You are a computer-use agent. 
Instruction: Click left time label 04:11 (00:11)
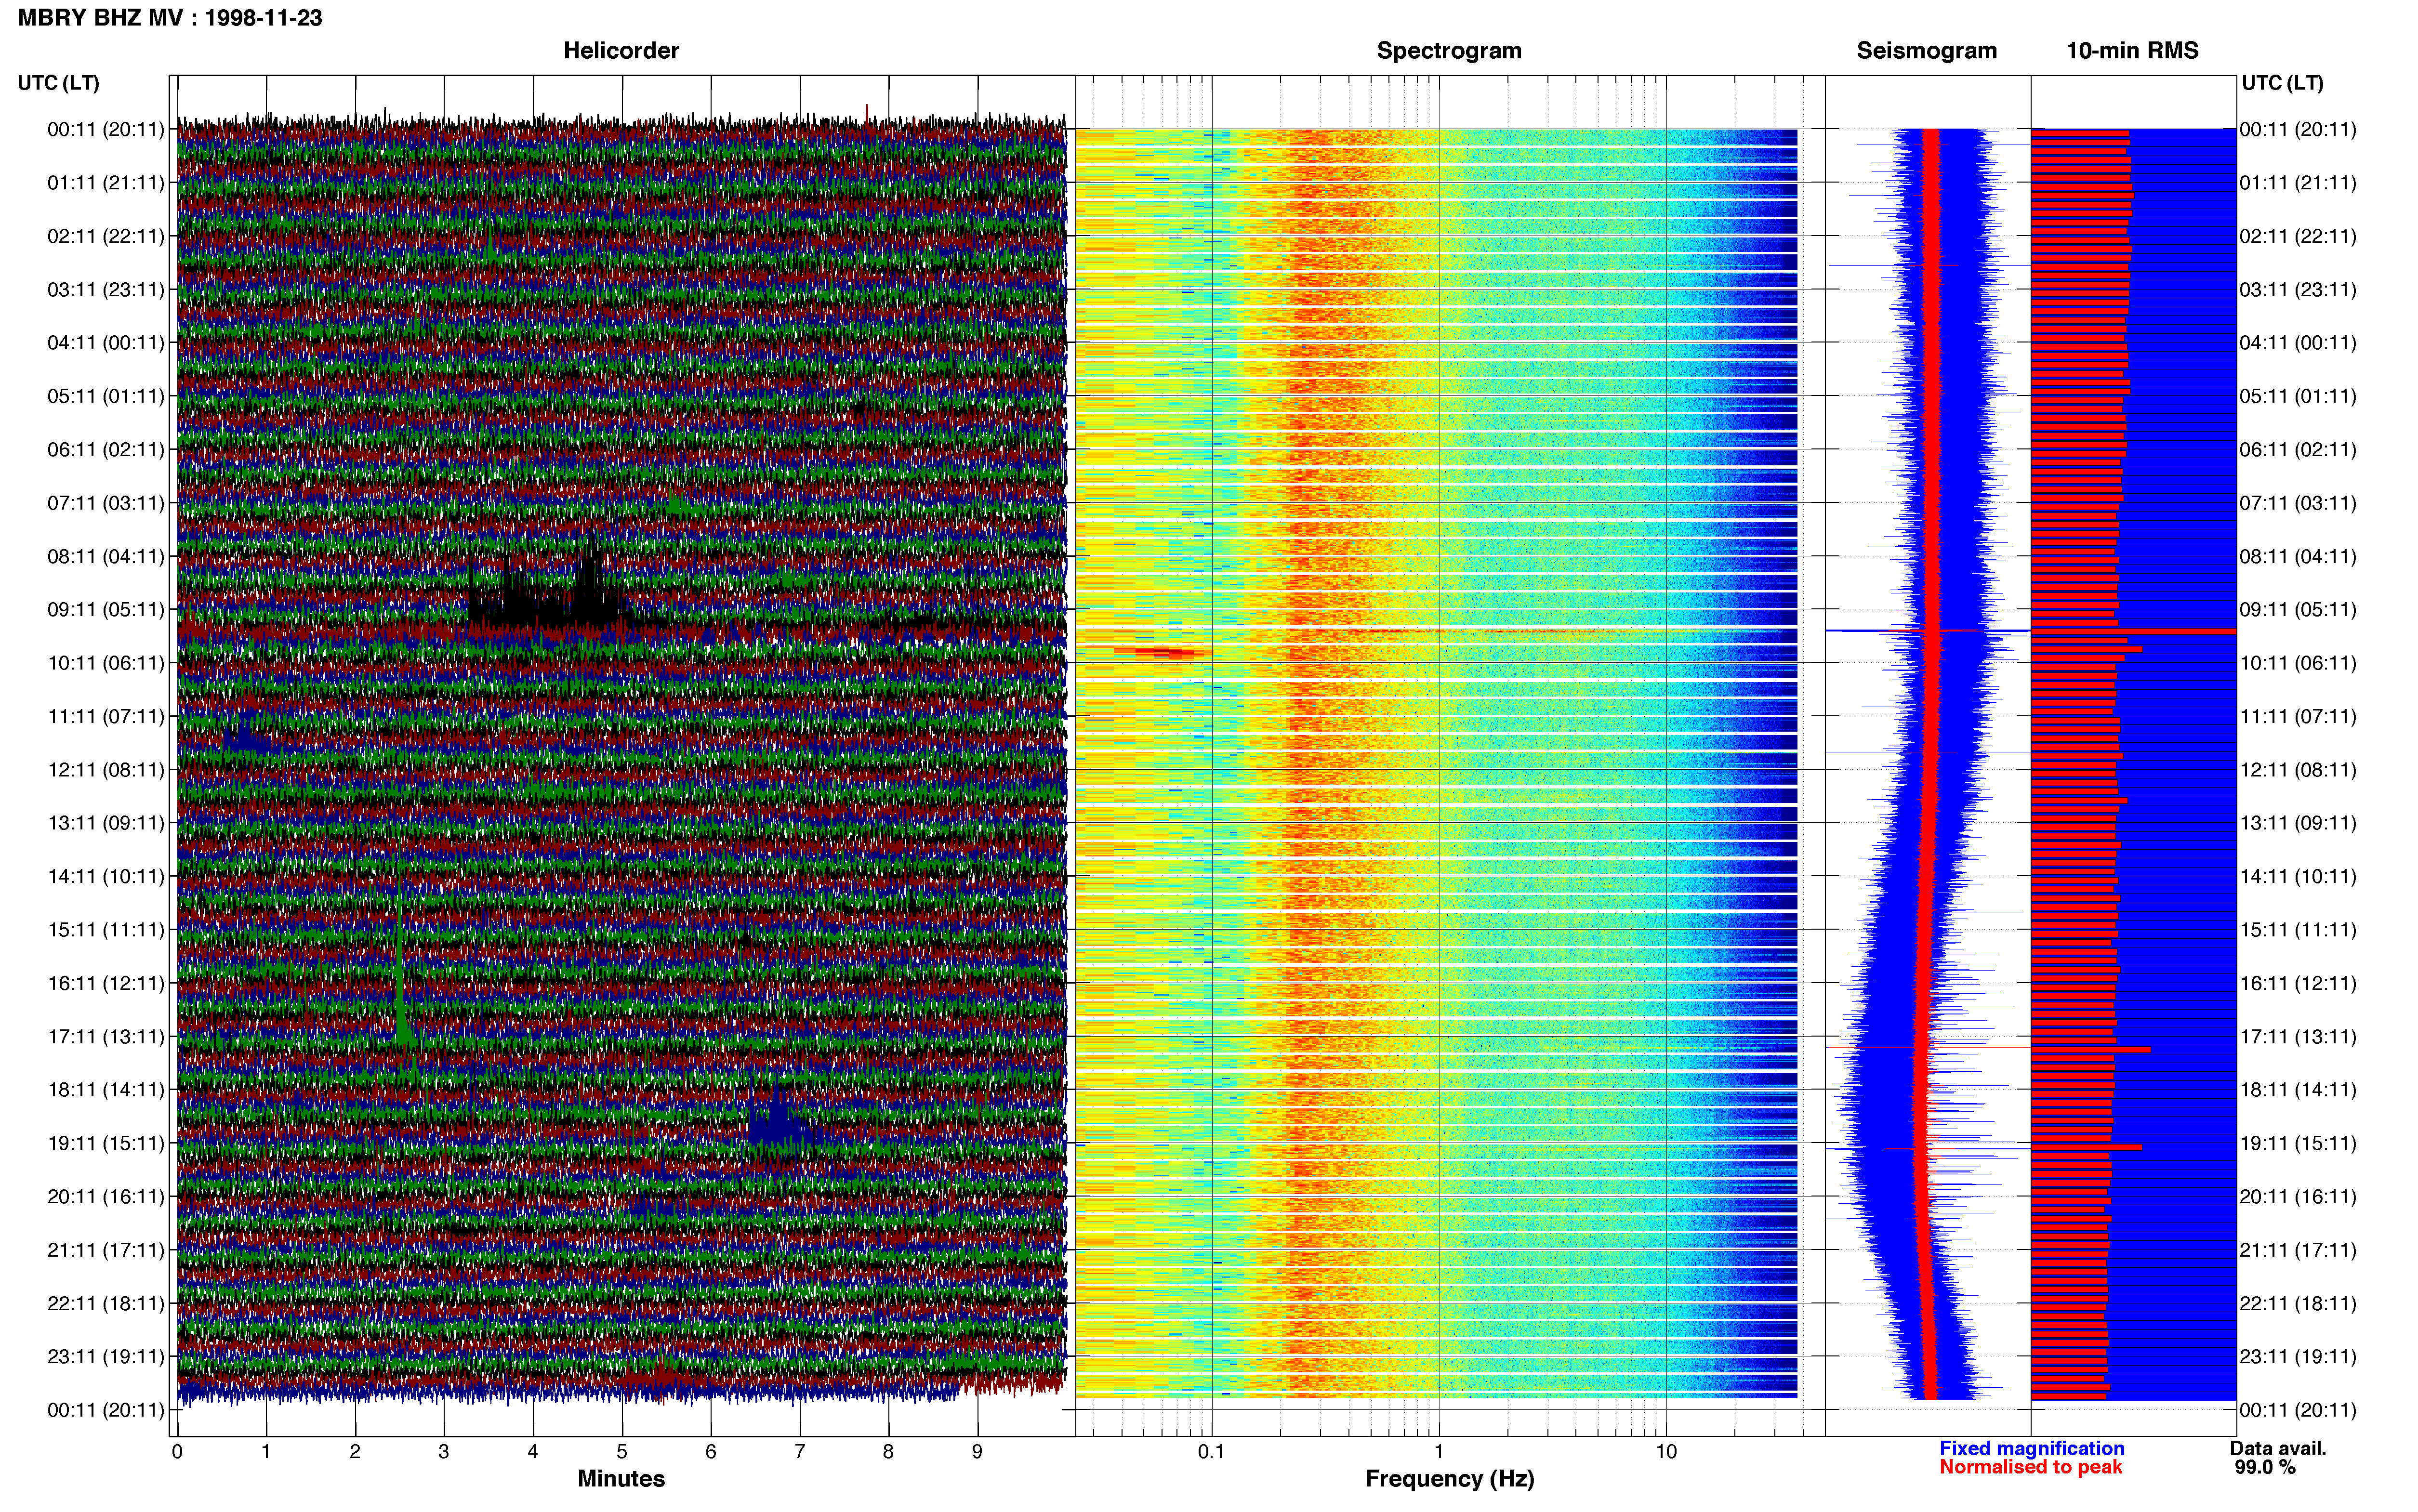[106, 343]
